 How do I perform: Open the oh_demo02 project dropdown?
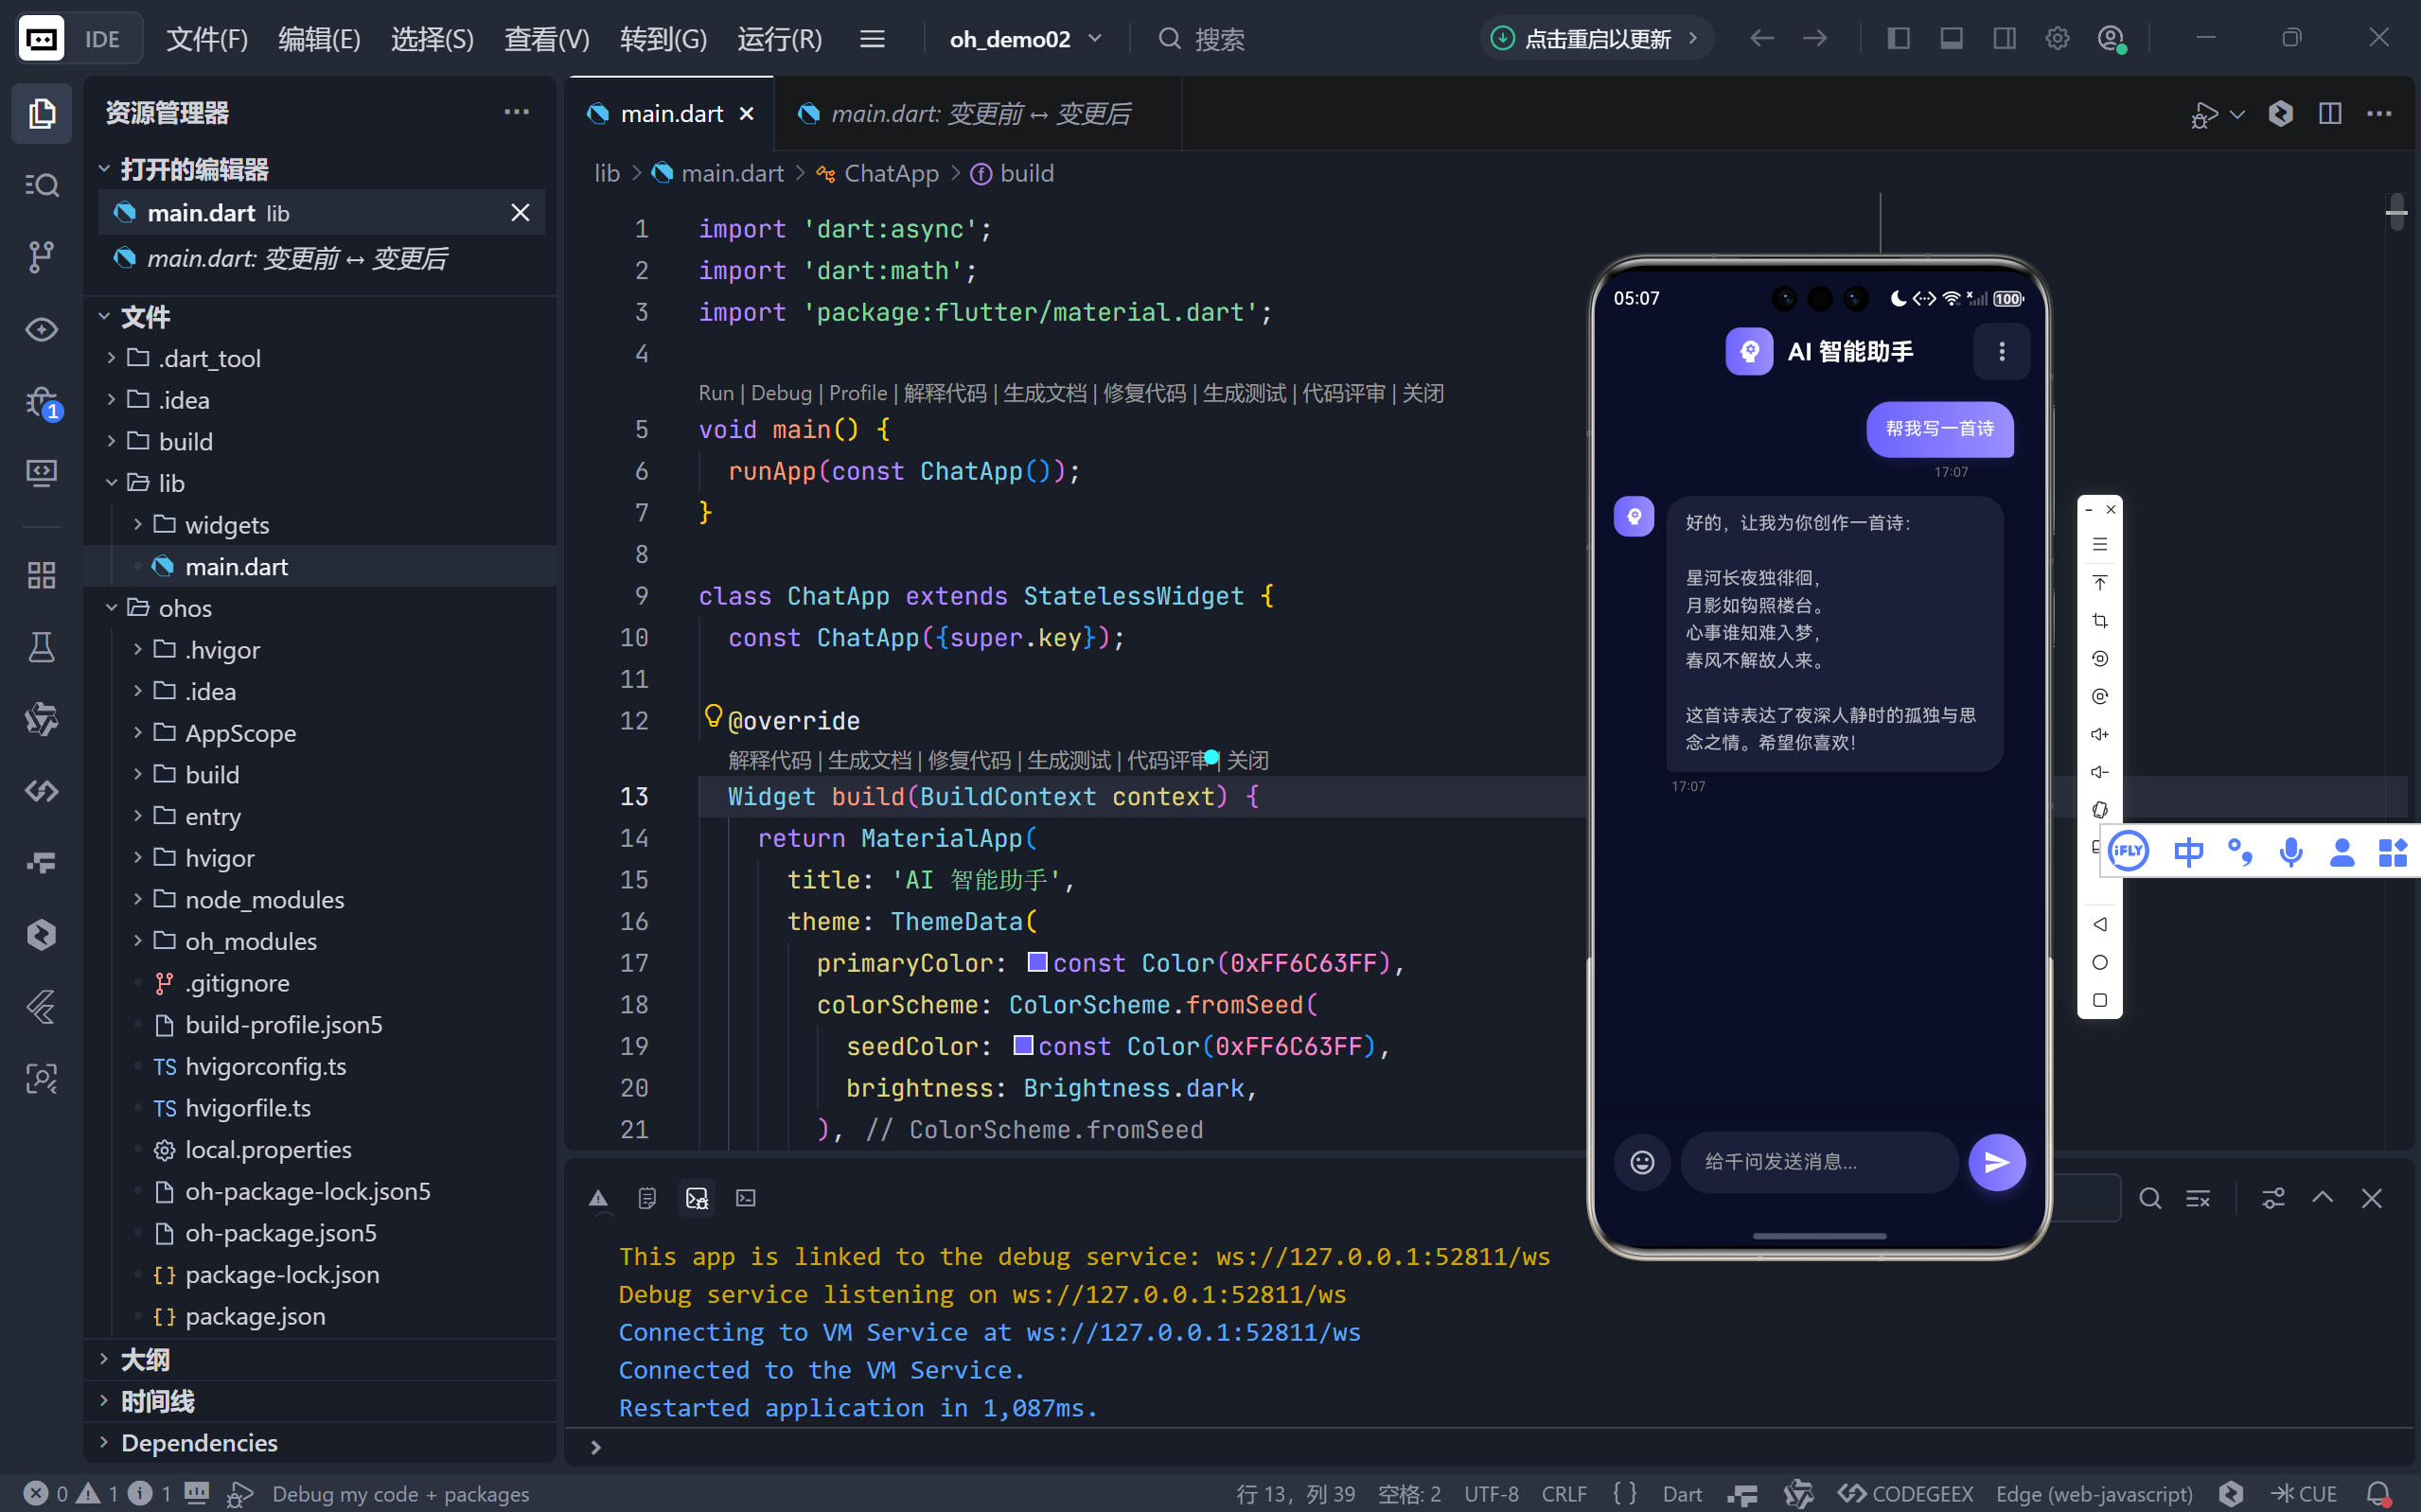(1025, 39)
